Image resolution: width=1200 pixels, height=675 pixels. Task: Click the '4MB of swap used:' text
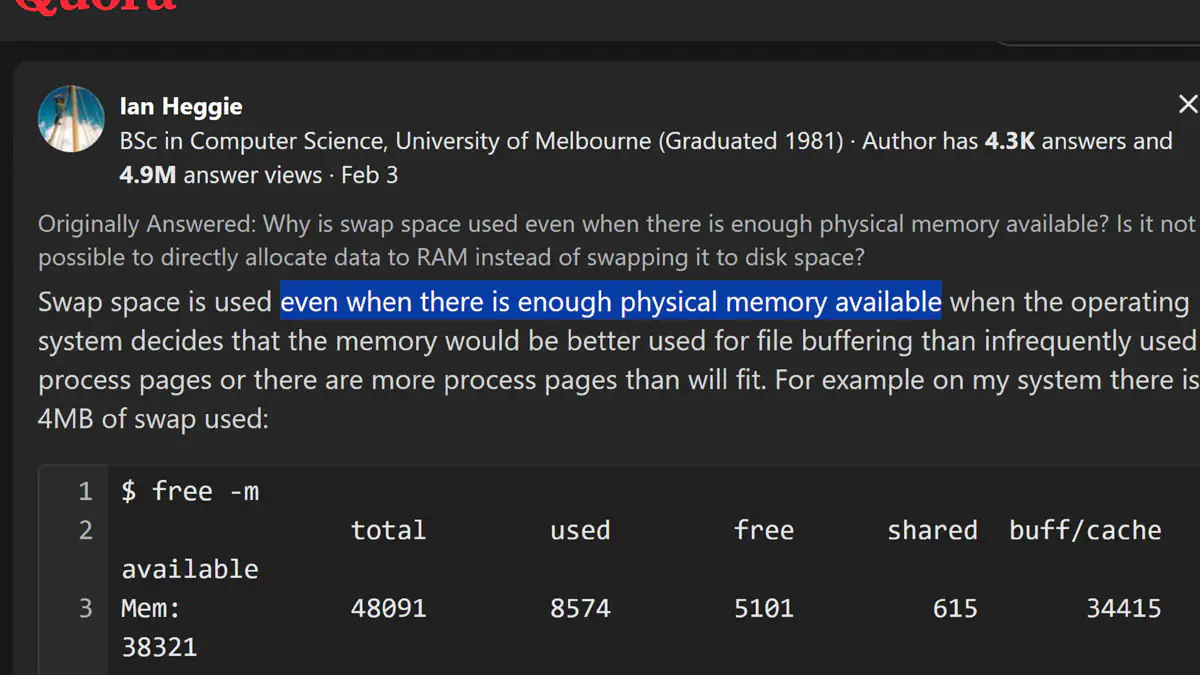coord(153,418)
